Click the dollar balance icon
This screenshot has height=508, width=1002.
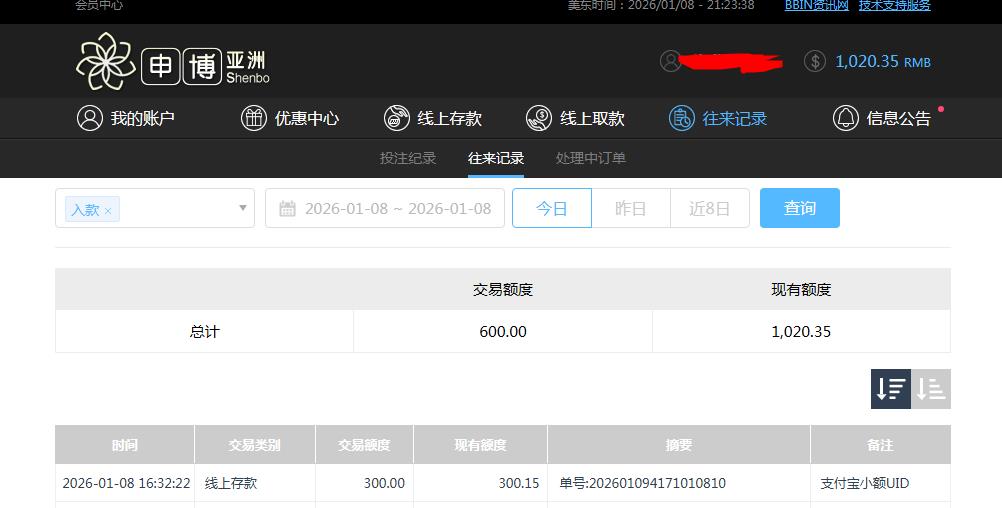[815, 61]
